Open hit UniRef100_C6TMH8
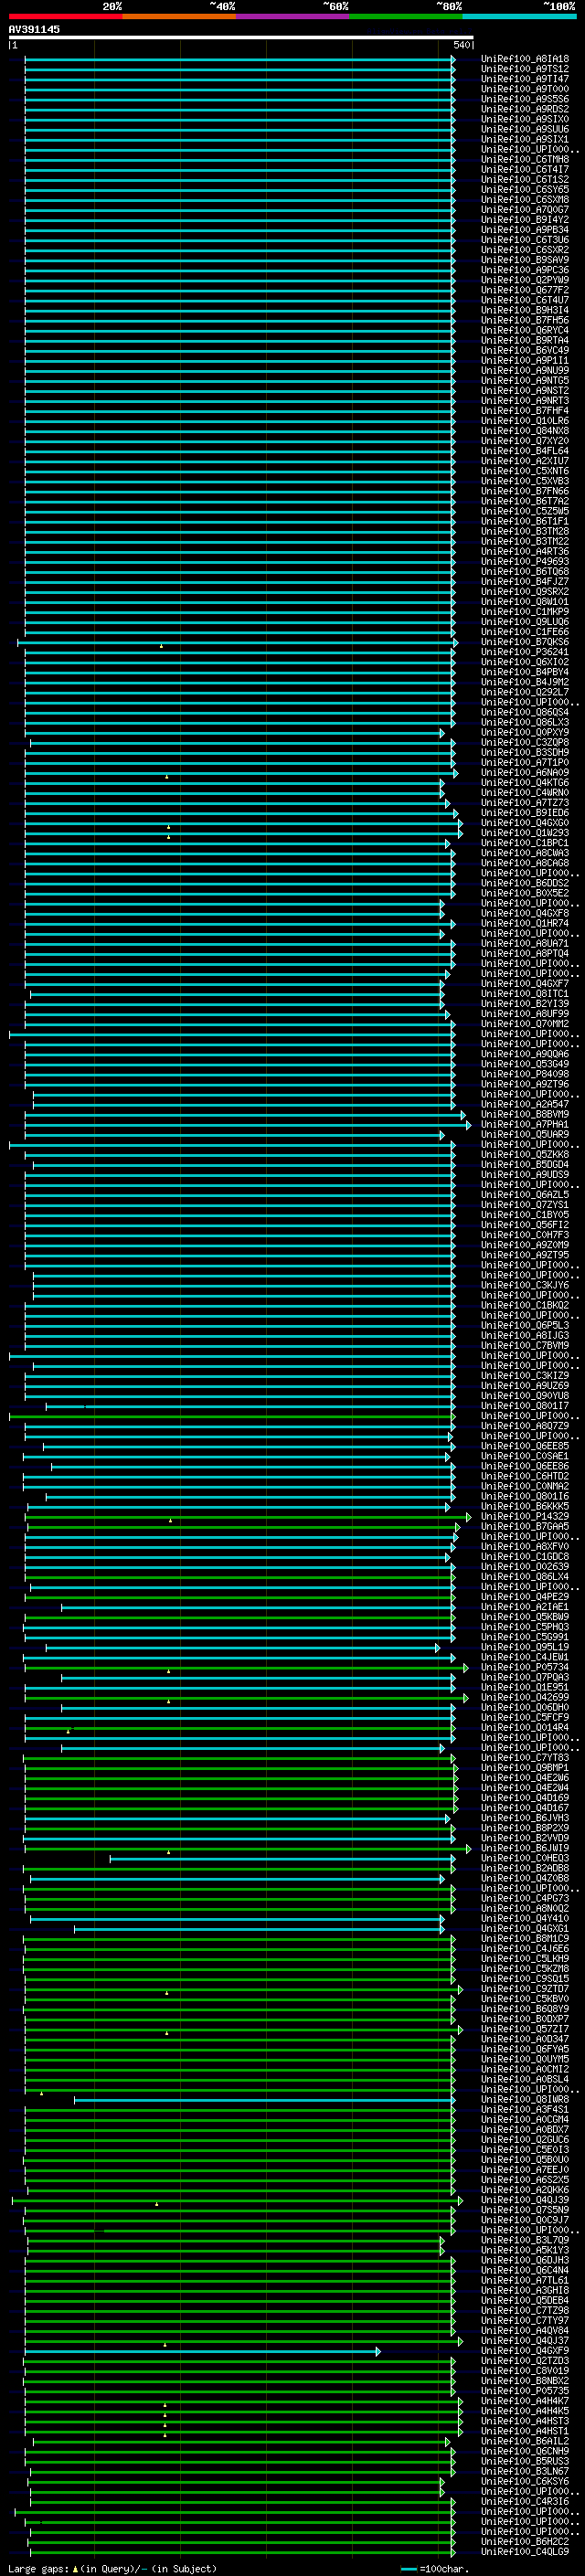The image size is (585, 2576). 525,160
